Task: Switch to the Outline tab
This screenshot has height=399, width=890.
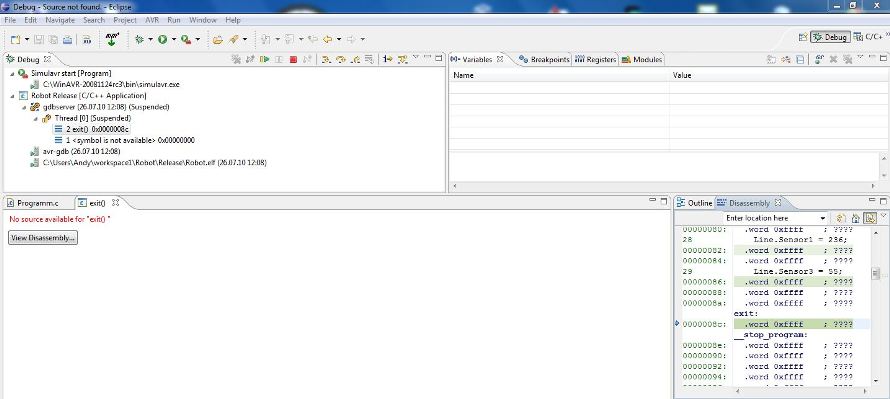Action: 694,203
